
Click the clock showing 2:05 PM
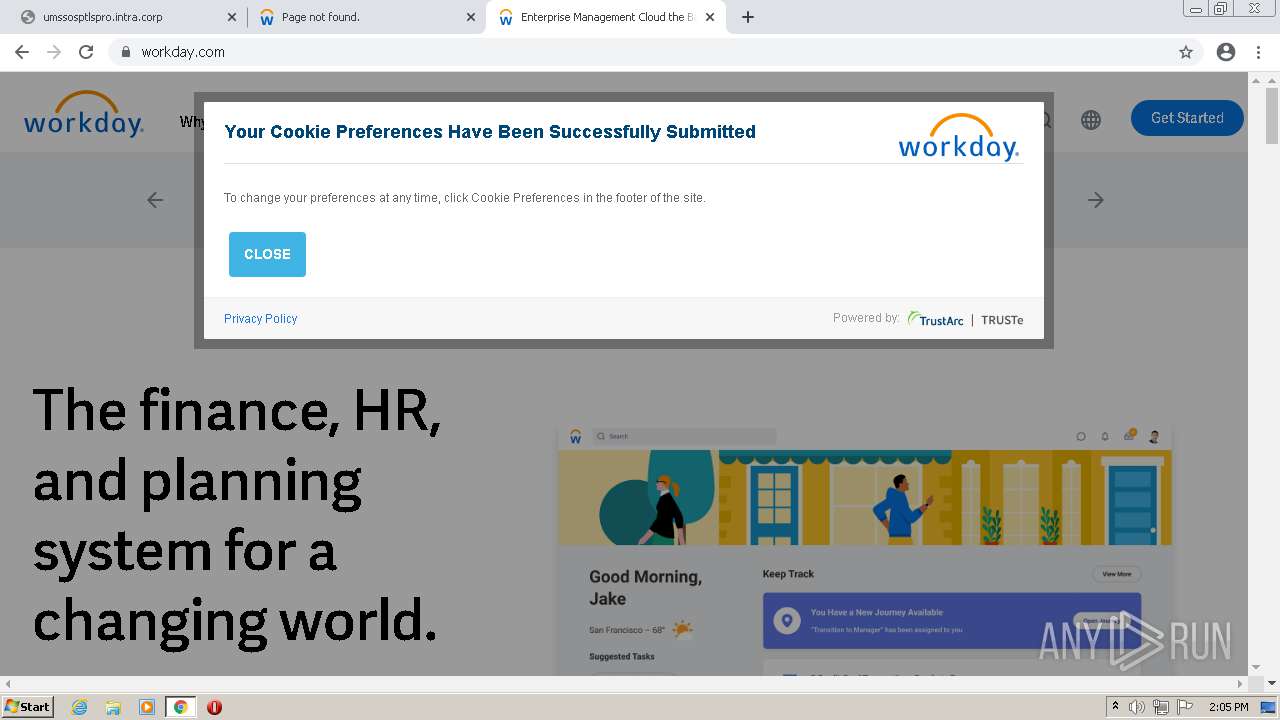pyautogui.click(x=1228, y=707)
